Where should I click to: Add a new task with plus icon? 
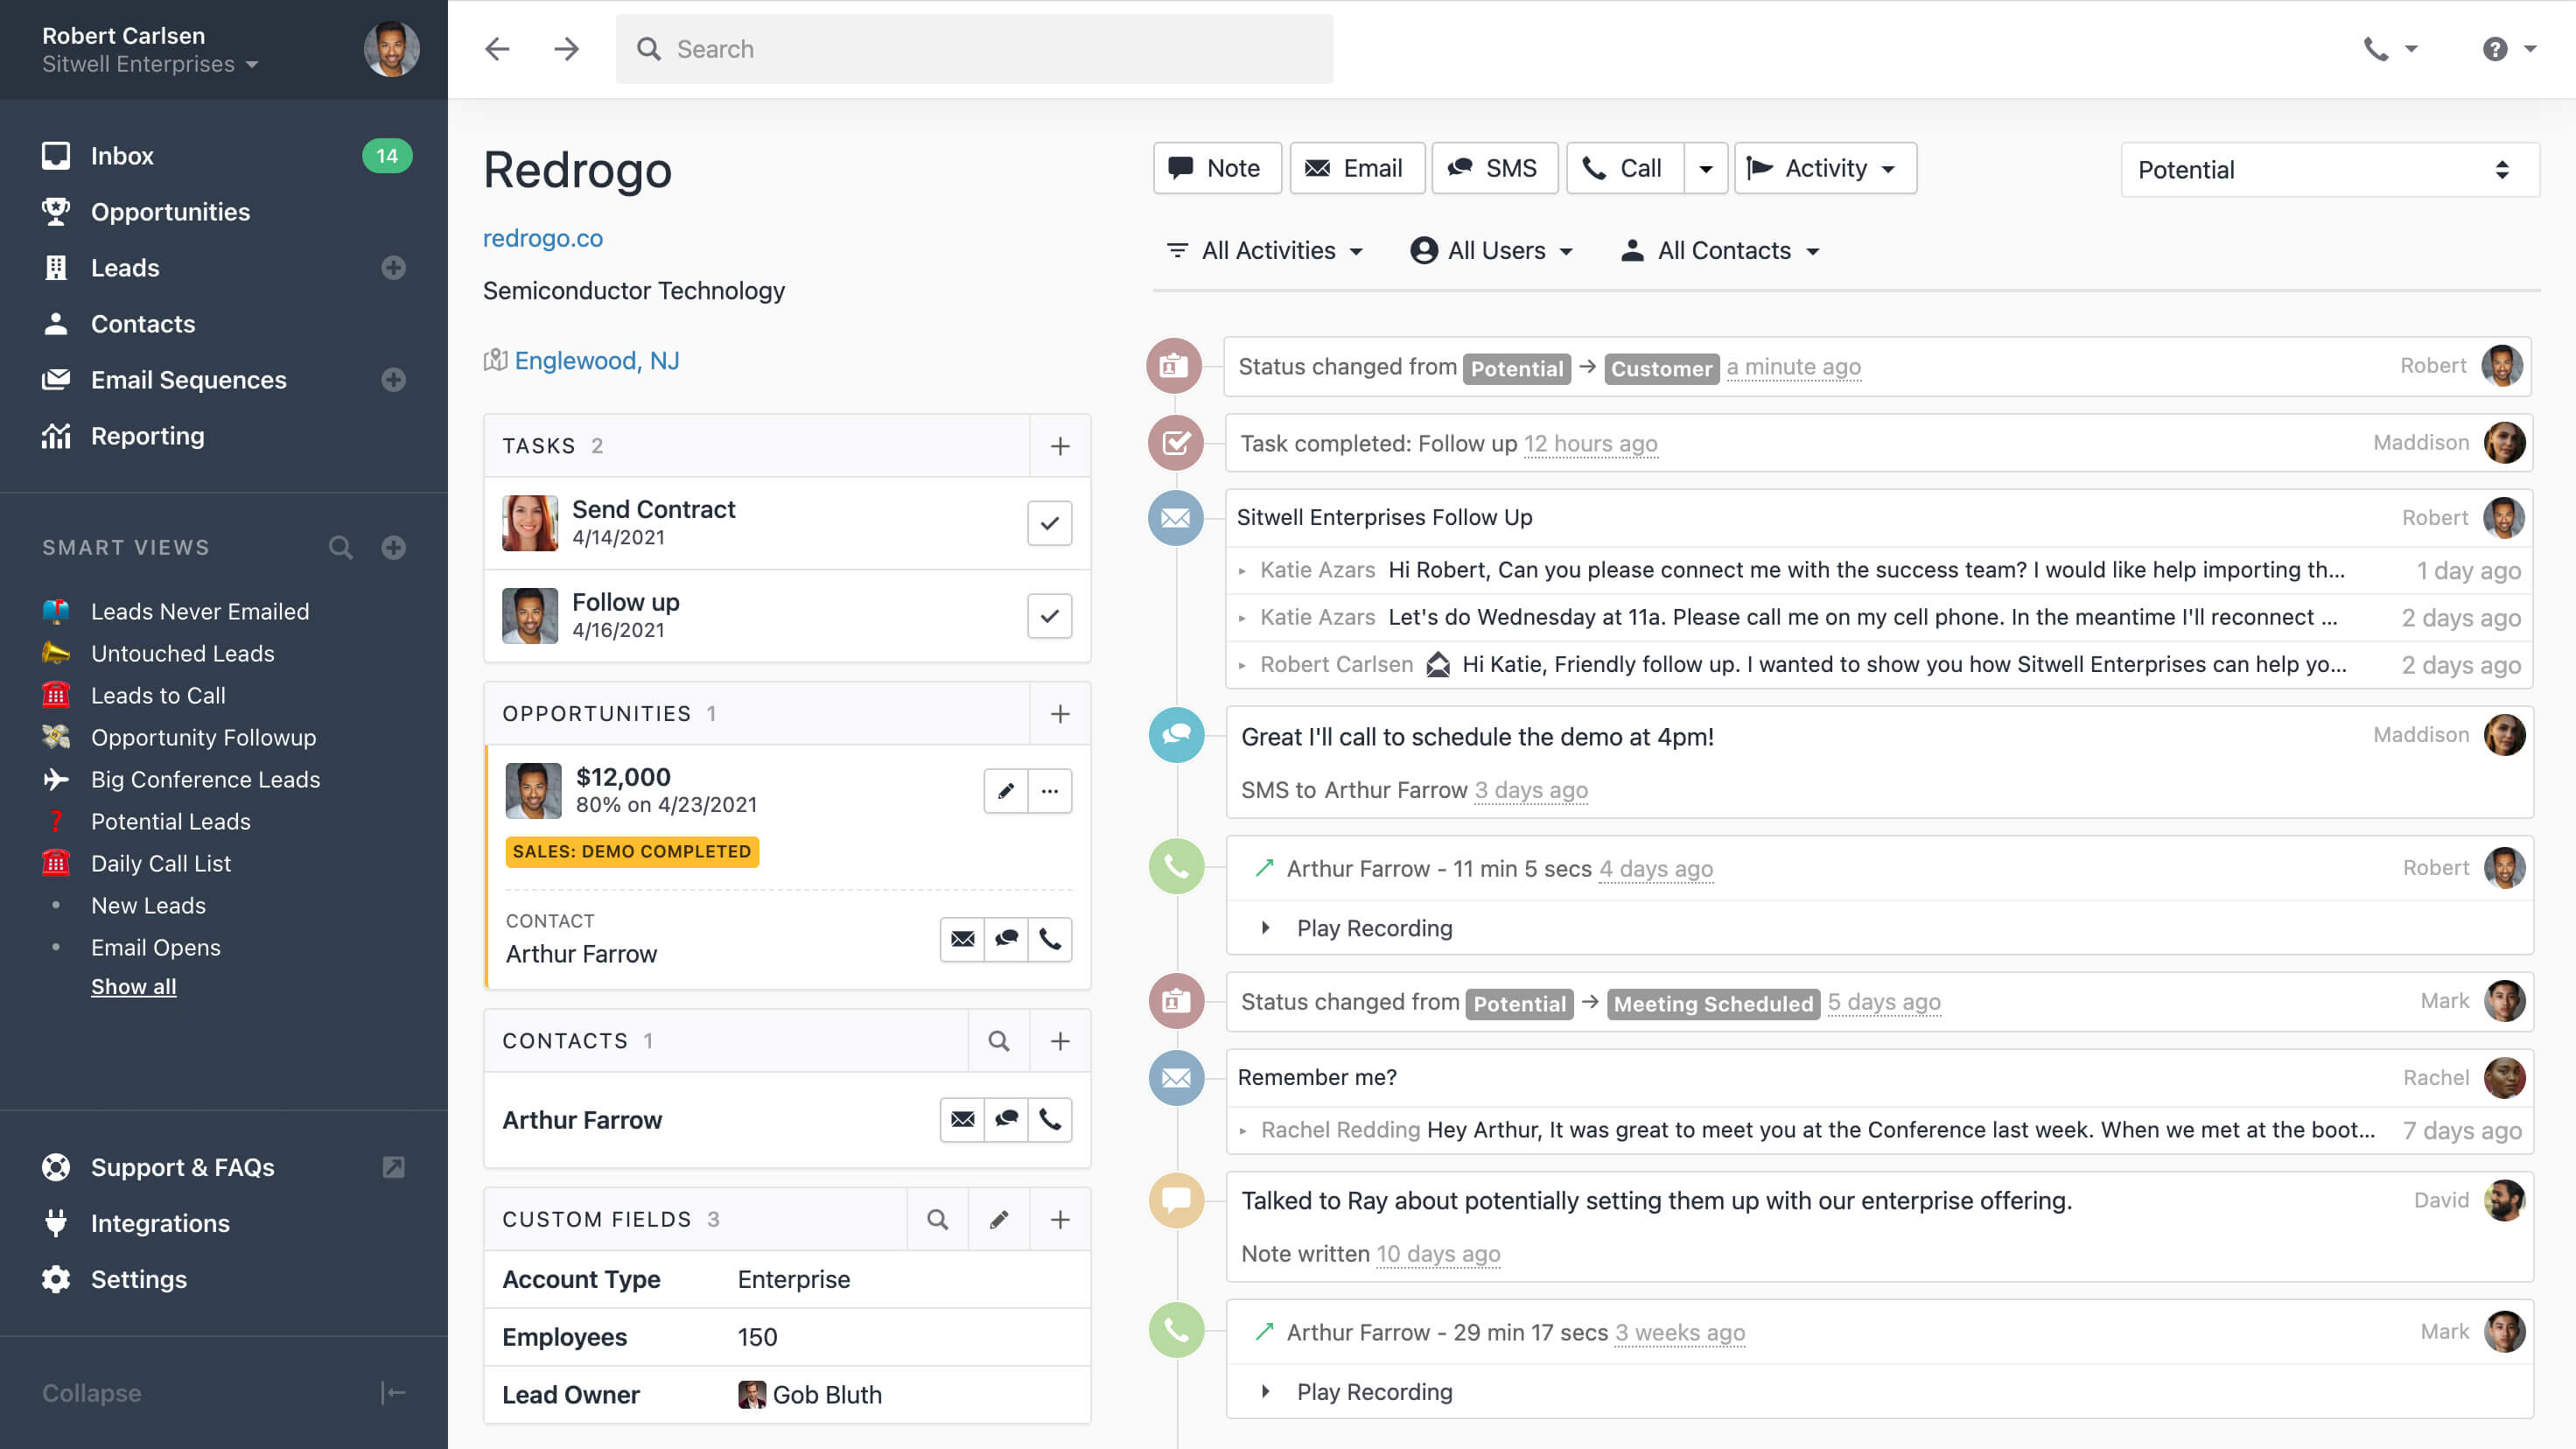pos(1060,446)
